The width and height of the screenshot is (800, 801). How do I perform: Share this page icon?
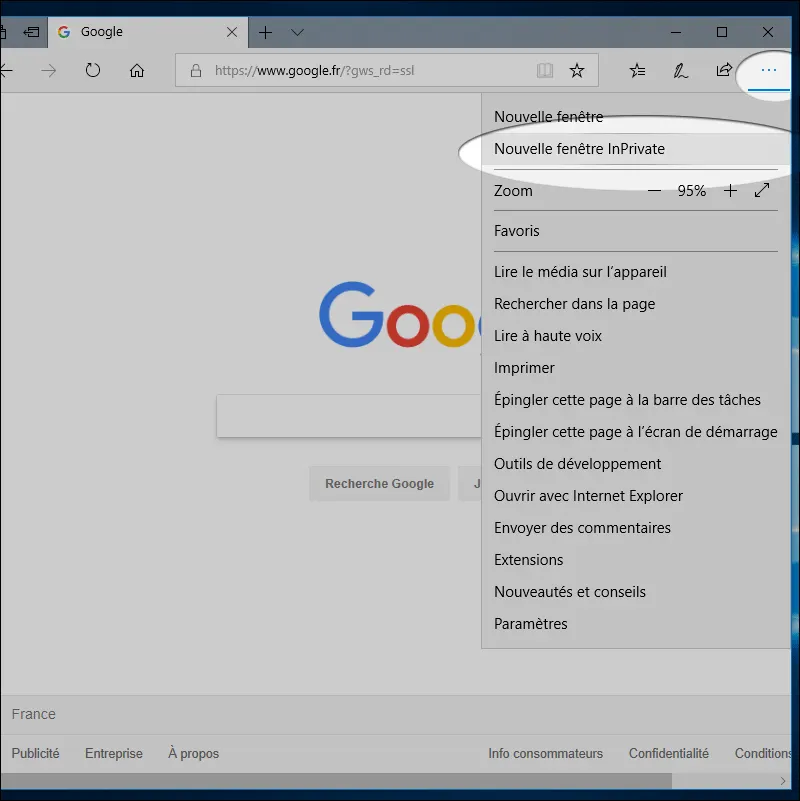(724, 70)
